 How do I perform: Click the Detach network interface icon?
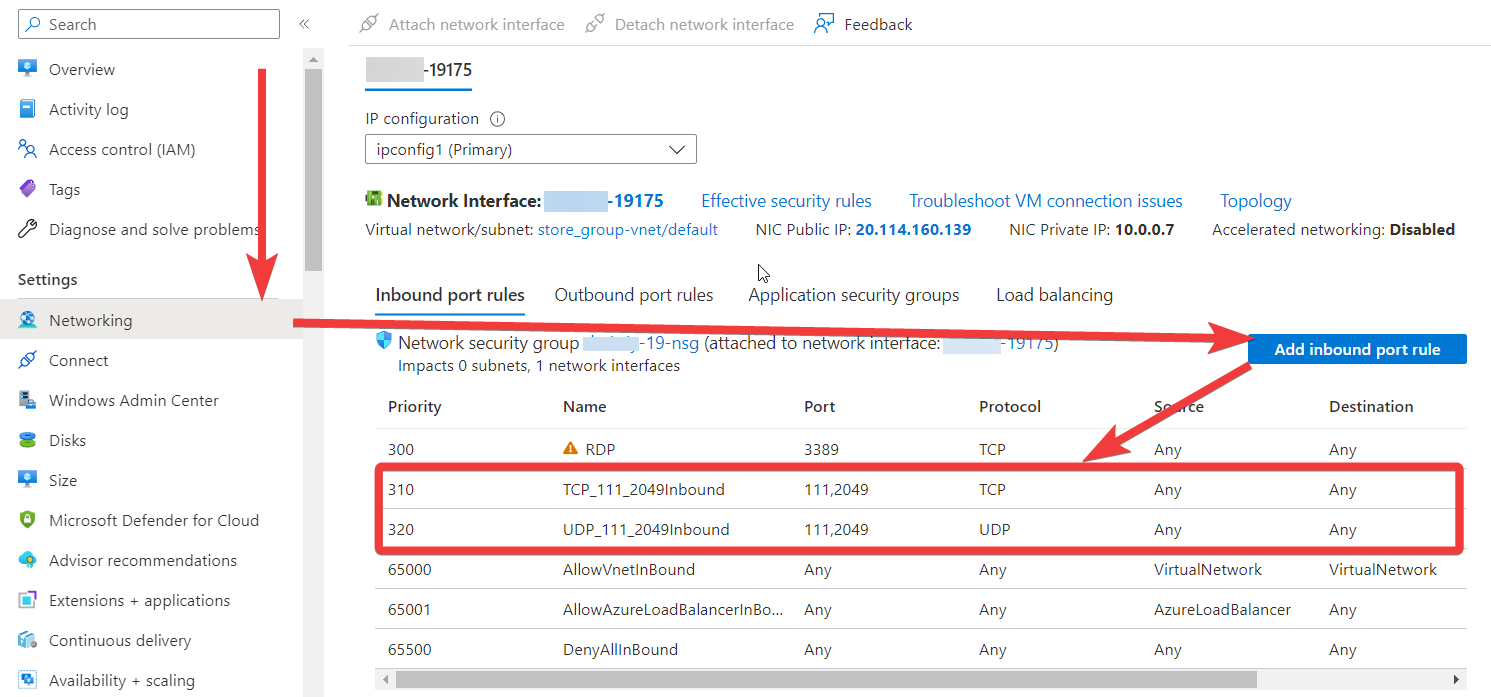click(x=595, y=24)
